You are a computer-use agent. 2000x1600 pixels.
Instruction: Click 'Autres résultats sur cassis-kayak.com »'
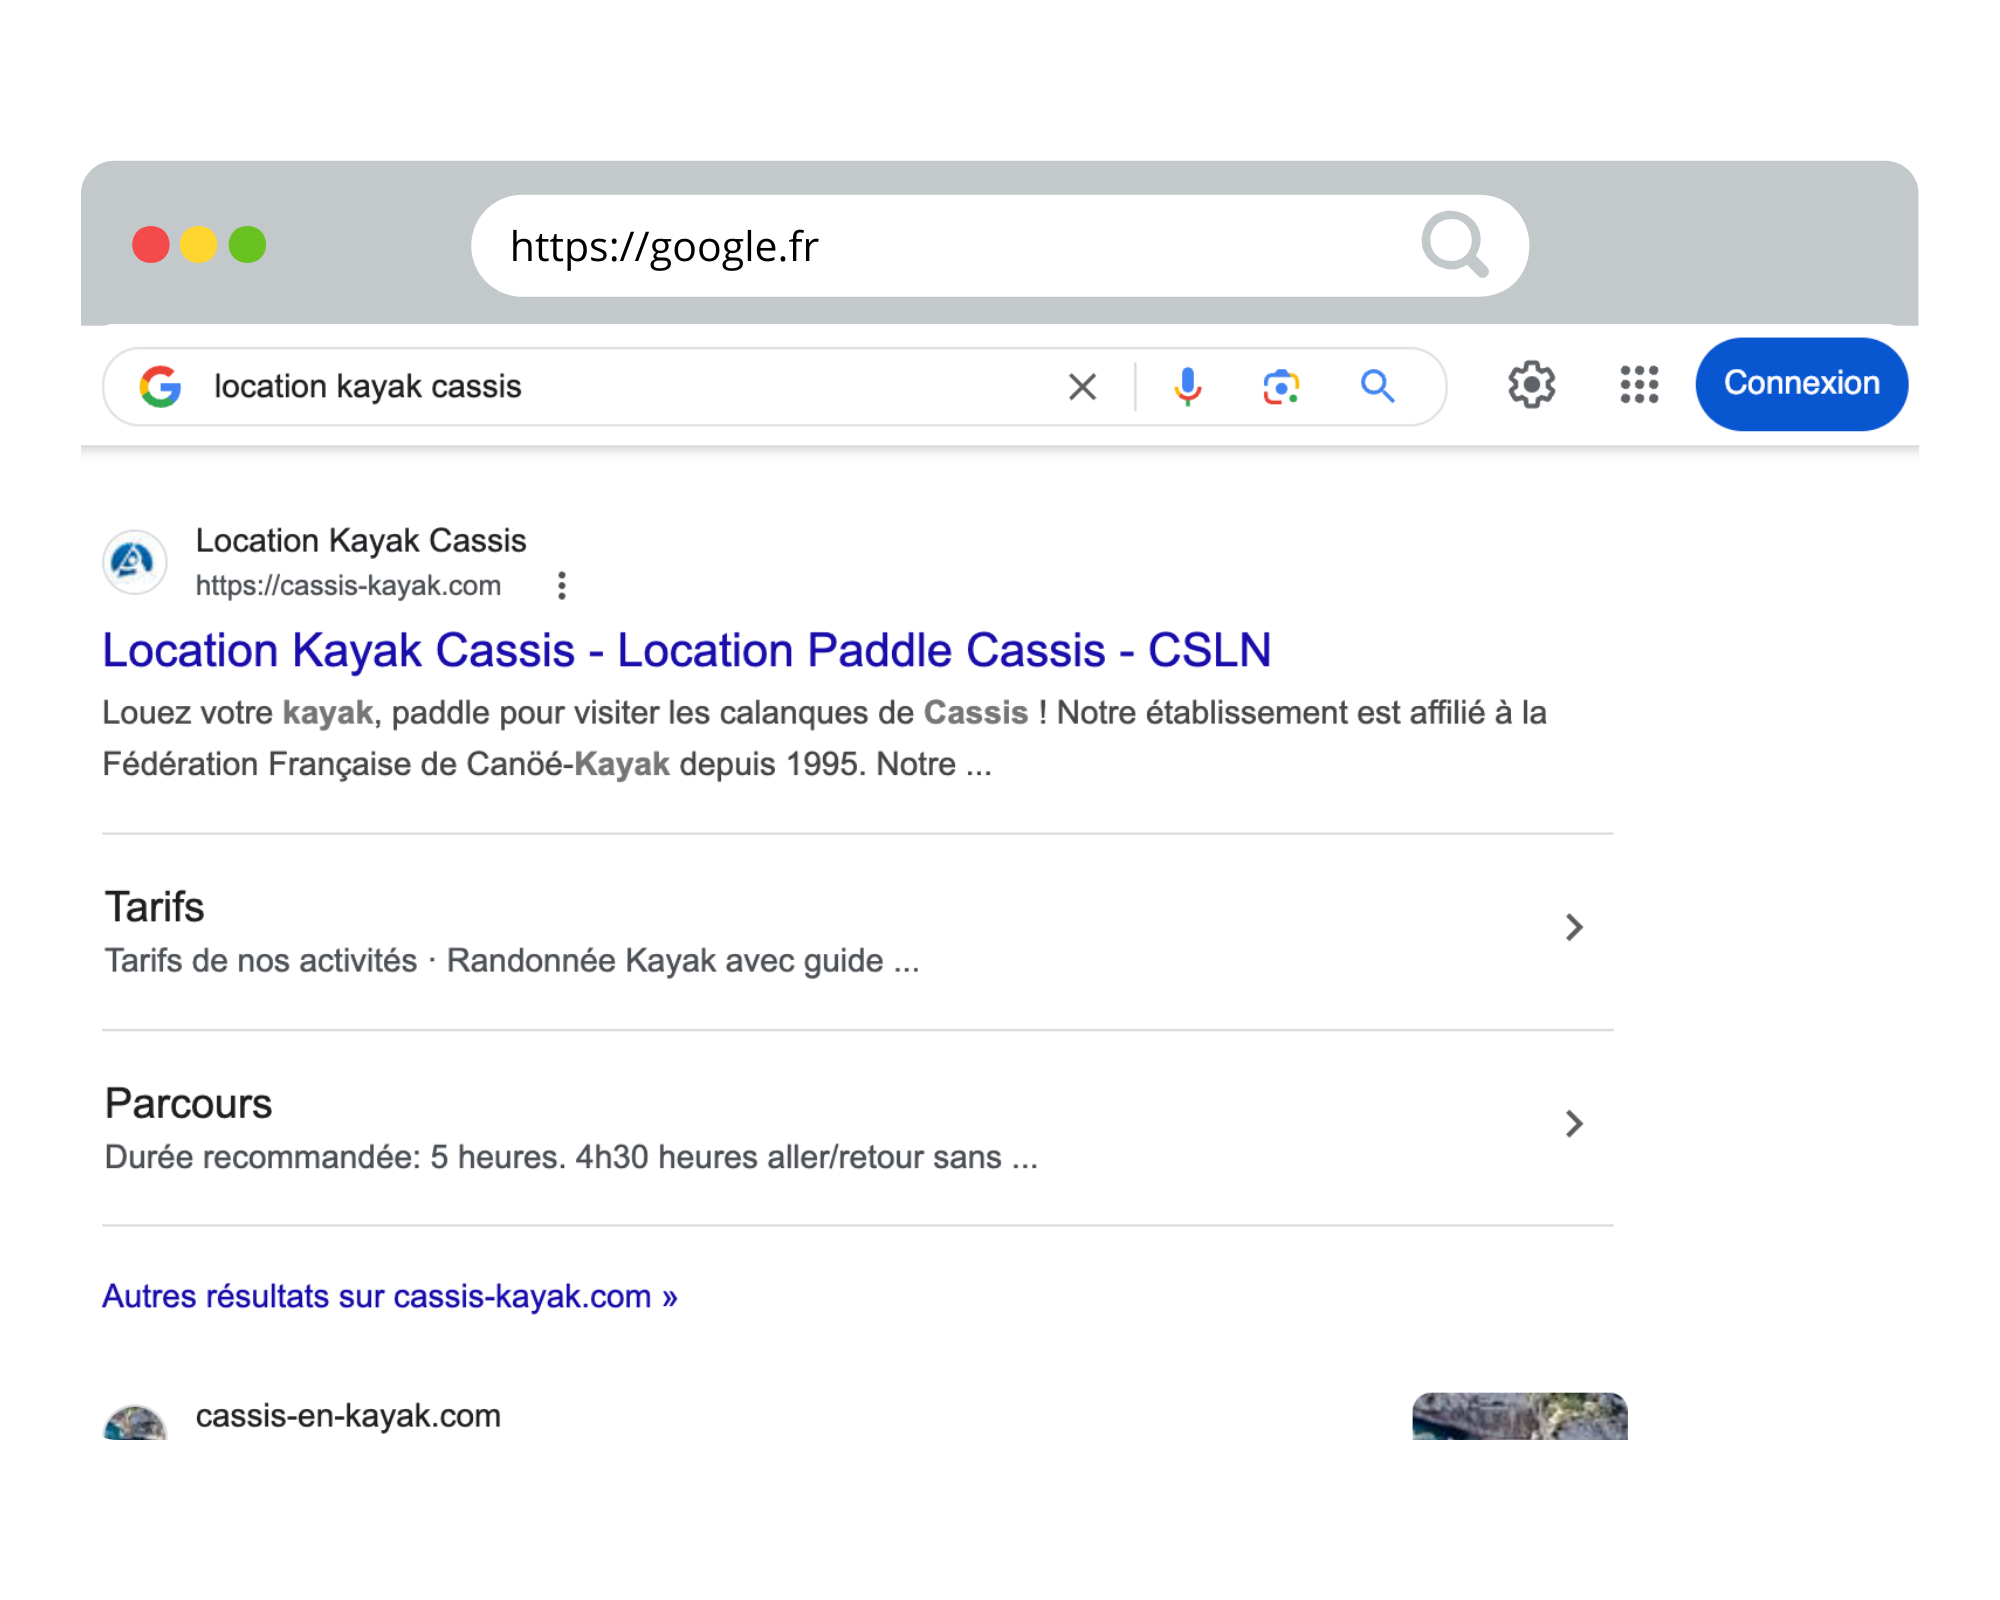tap(390, 1296)
